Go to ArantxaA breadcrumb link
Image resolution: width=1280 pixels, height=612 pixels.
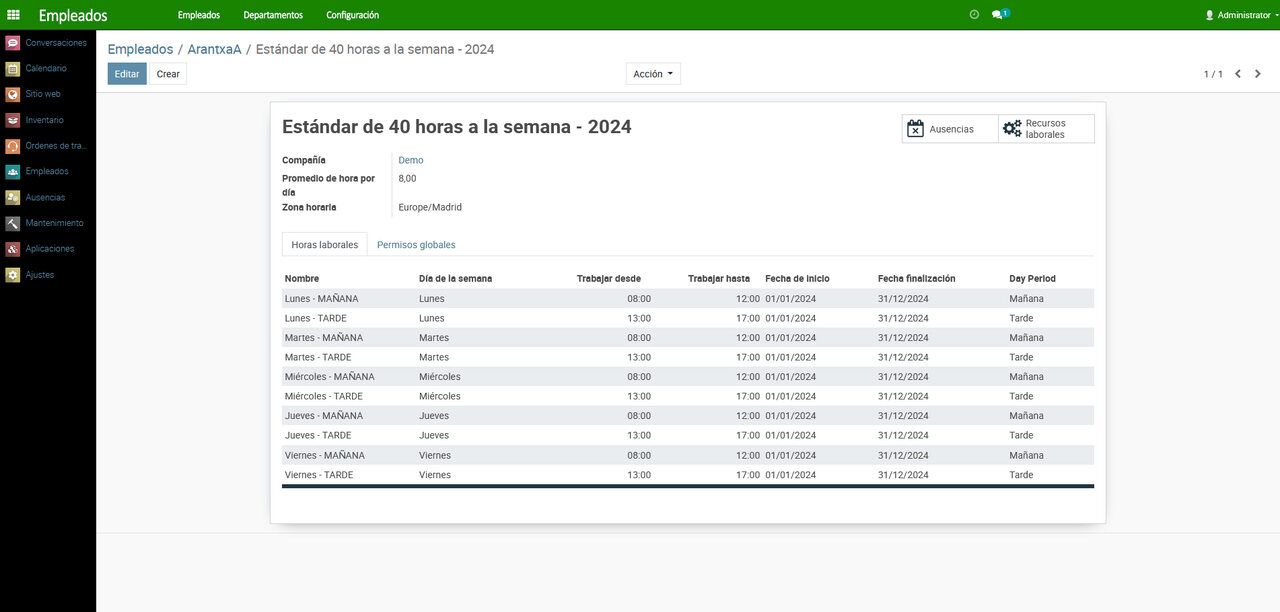tap(214, 49)
